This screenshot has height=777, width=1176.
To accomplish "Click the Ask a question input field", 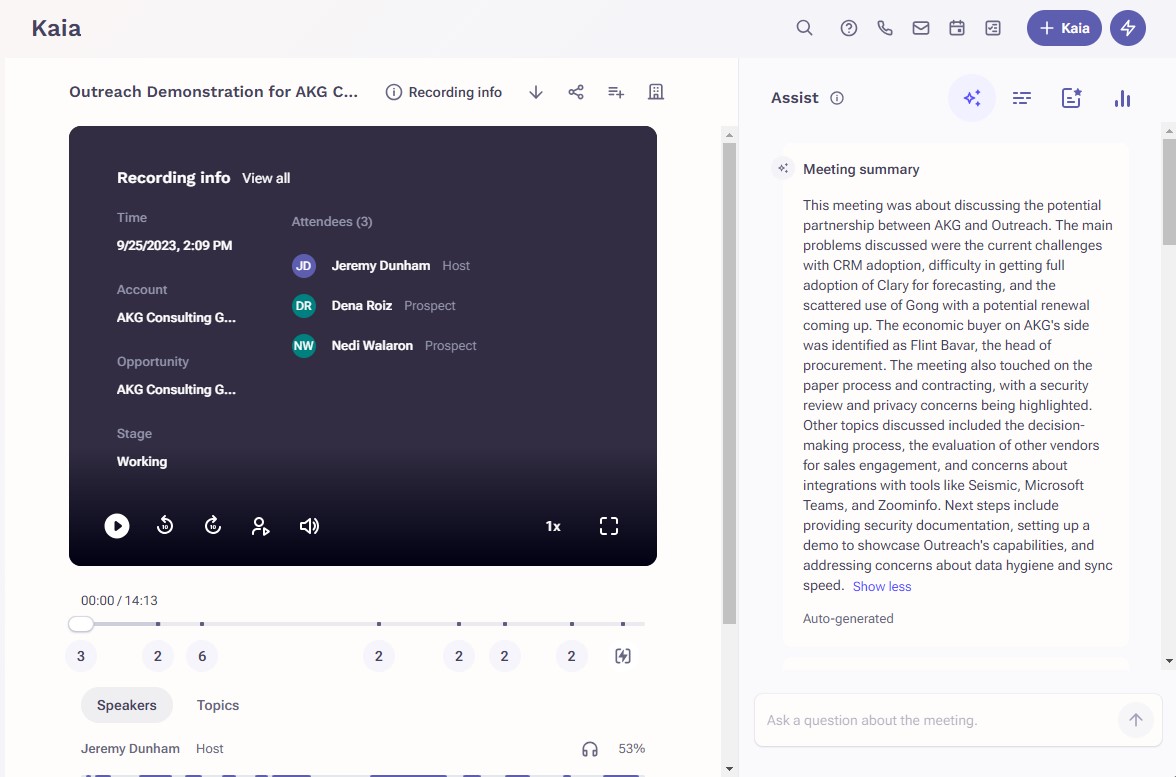I will 938,720.
